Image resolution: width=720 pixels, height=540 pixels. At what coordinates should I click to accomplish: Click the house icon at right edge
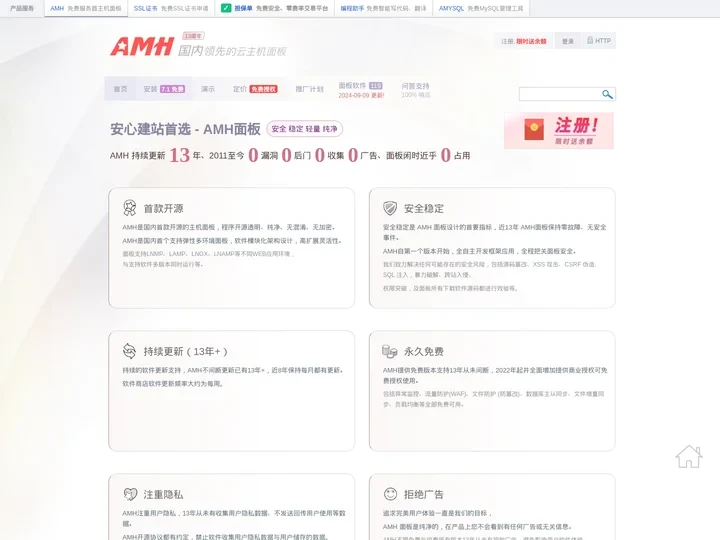click(x=689, y=456)
